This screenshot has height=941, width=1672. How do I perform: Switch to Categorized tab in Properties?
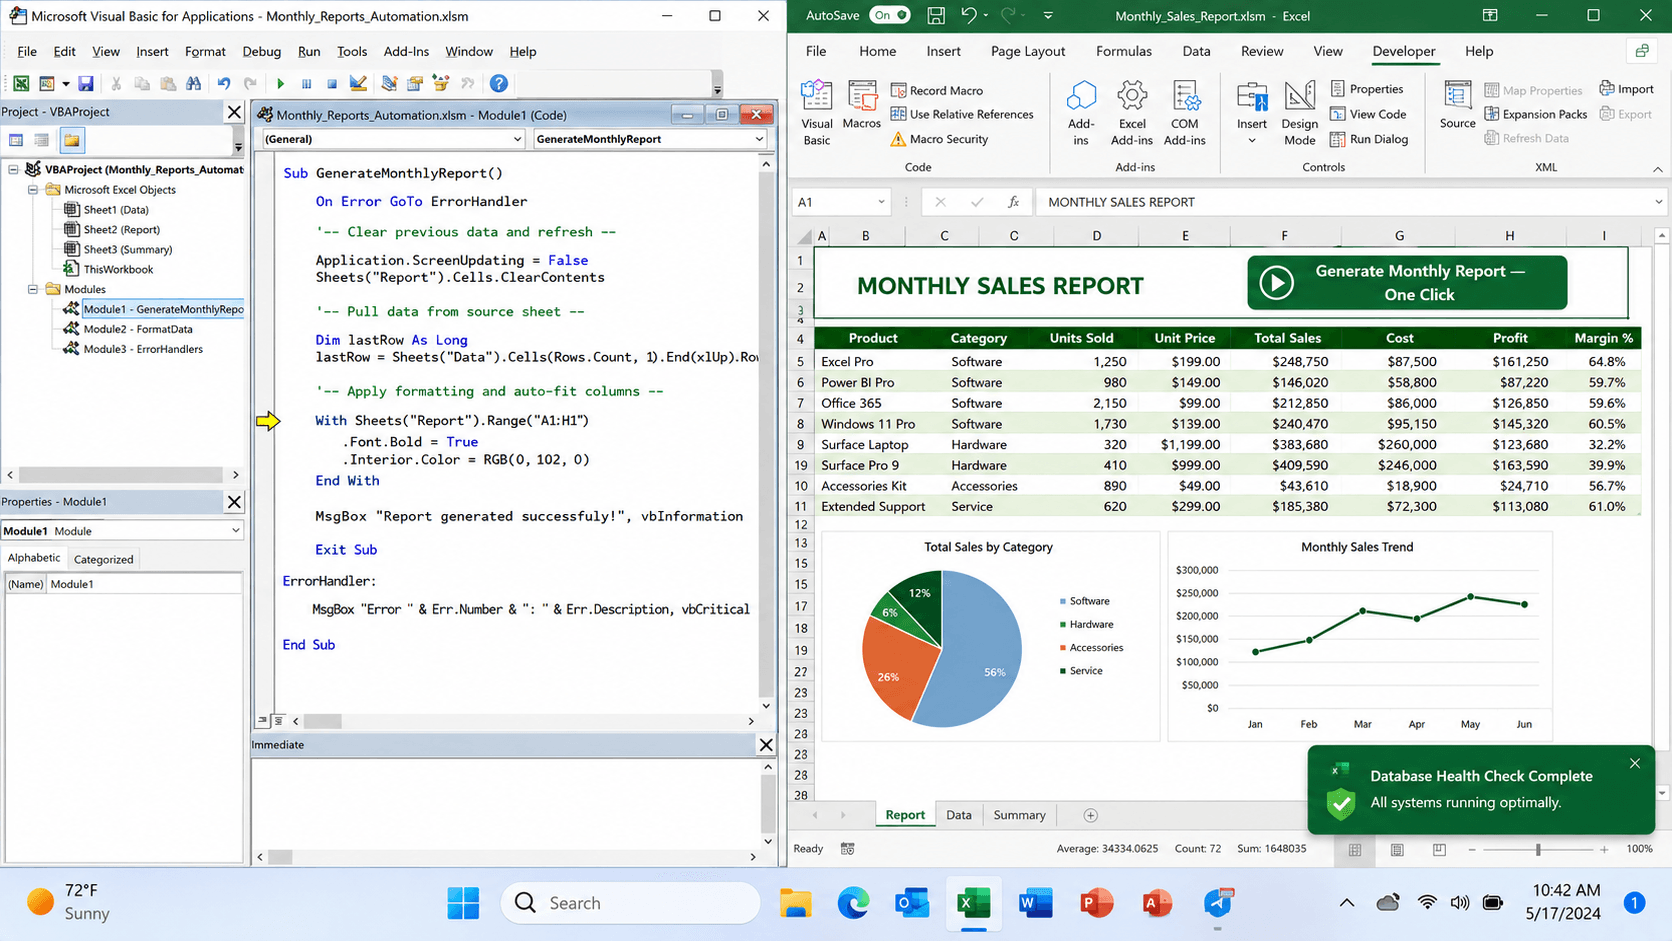[x=104, y=559]
